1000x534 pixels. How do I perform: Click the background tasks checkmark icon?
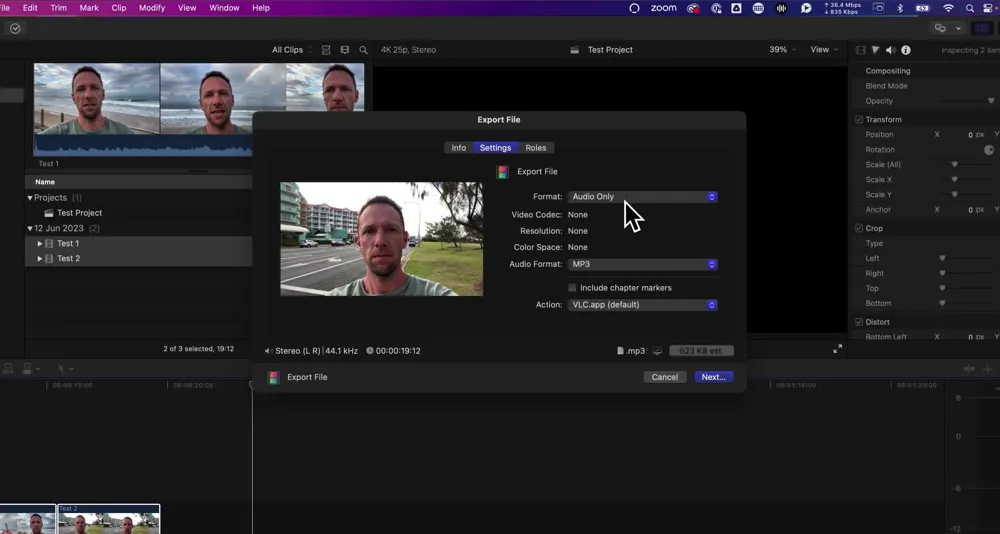[x=15, y=29]
